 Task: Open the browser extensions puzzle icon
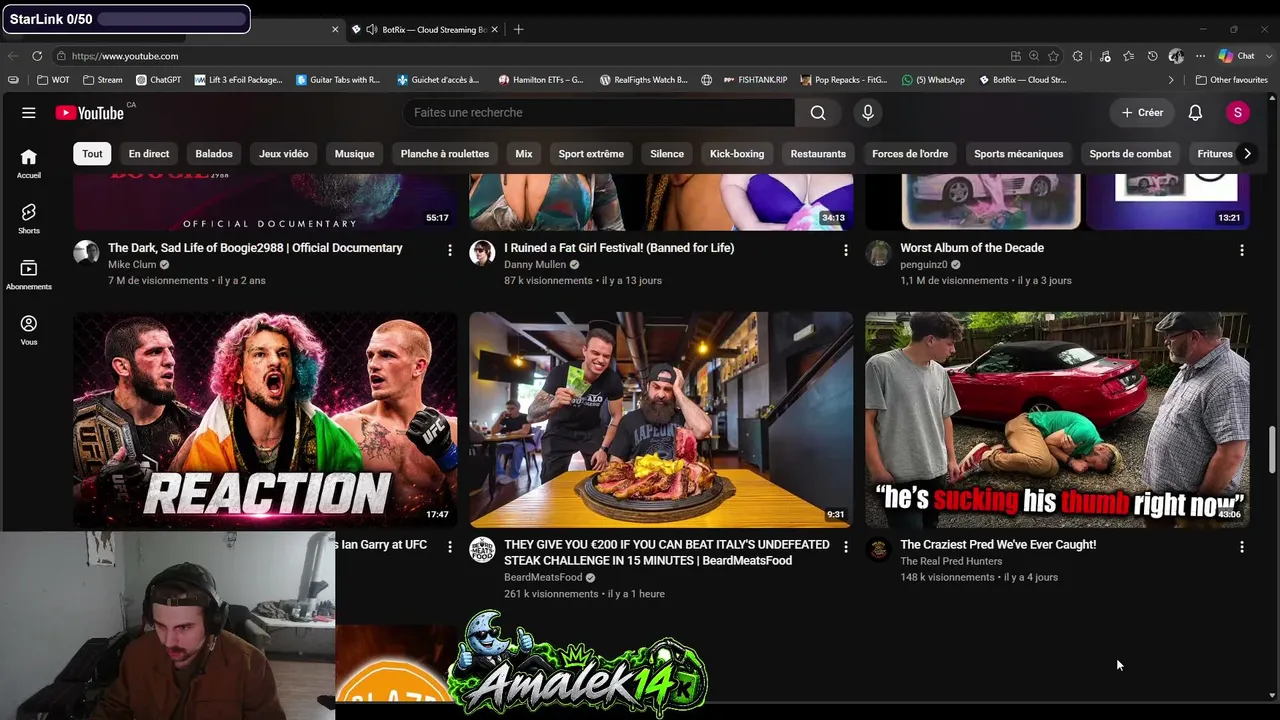(1077, 56)
